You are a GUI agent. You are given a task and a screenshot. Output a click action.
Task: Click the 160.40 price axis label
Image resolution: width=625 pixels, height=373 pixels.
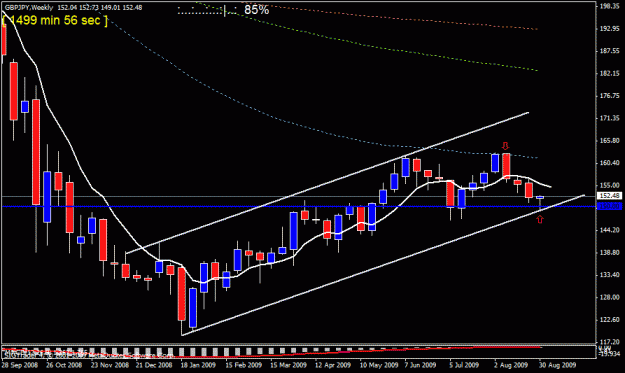(x=609, y=163)
